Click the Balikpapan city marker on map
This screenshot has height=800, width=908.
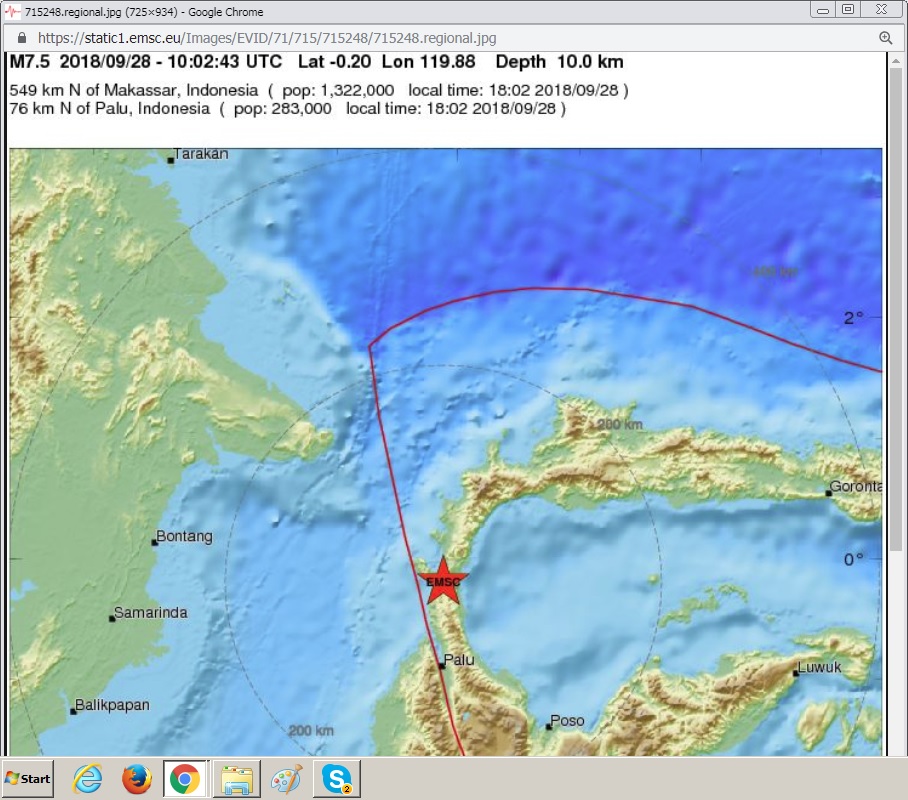73,711
